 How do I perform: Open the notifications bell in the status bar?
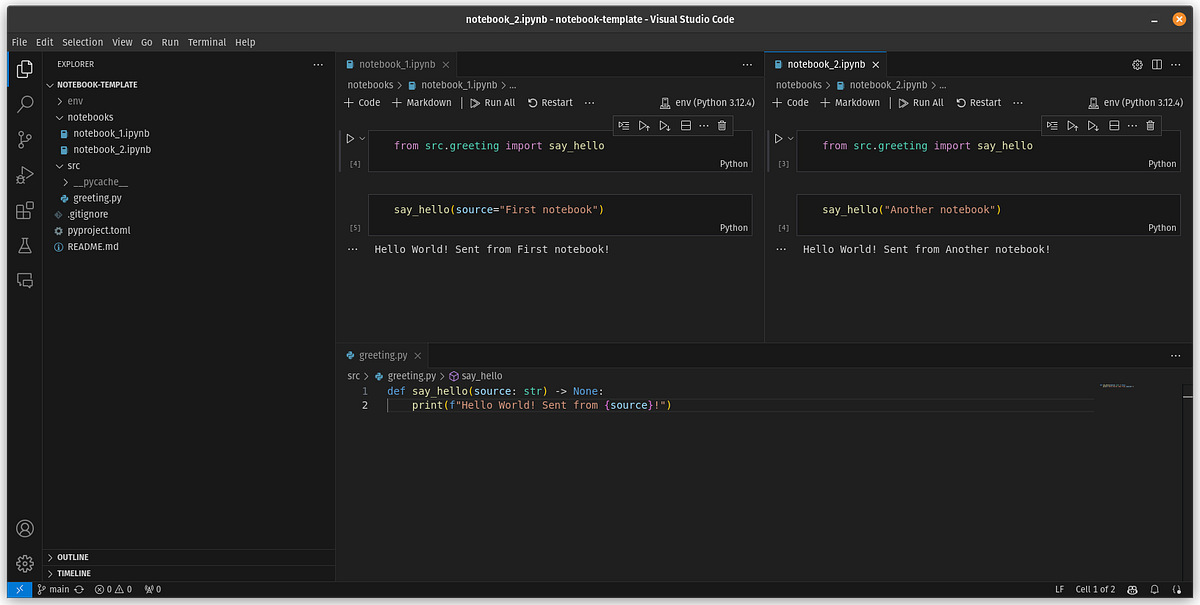(1155, 589)
